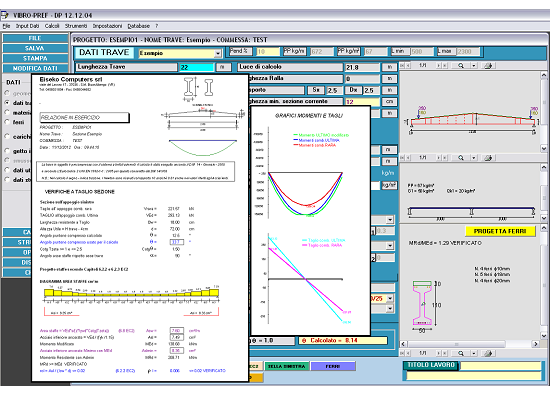Screen dimensions: 550x400
Task: Open the combo box below the 0.3 field
Action: click(x=390, y=246)
